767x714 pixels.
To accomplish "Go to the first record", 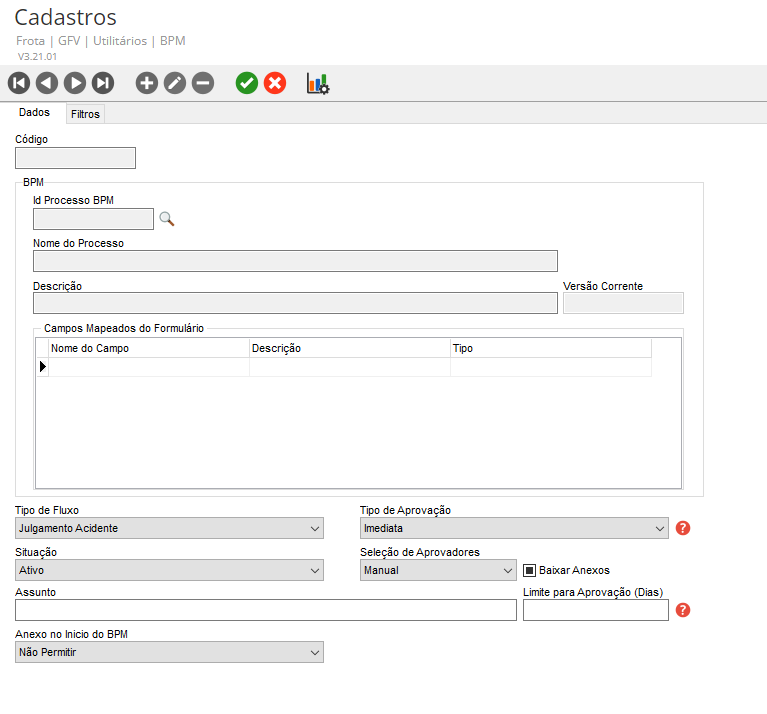I will (19, 84).
